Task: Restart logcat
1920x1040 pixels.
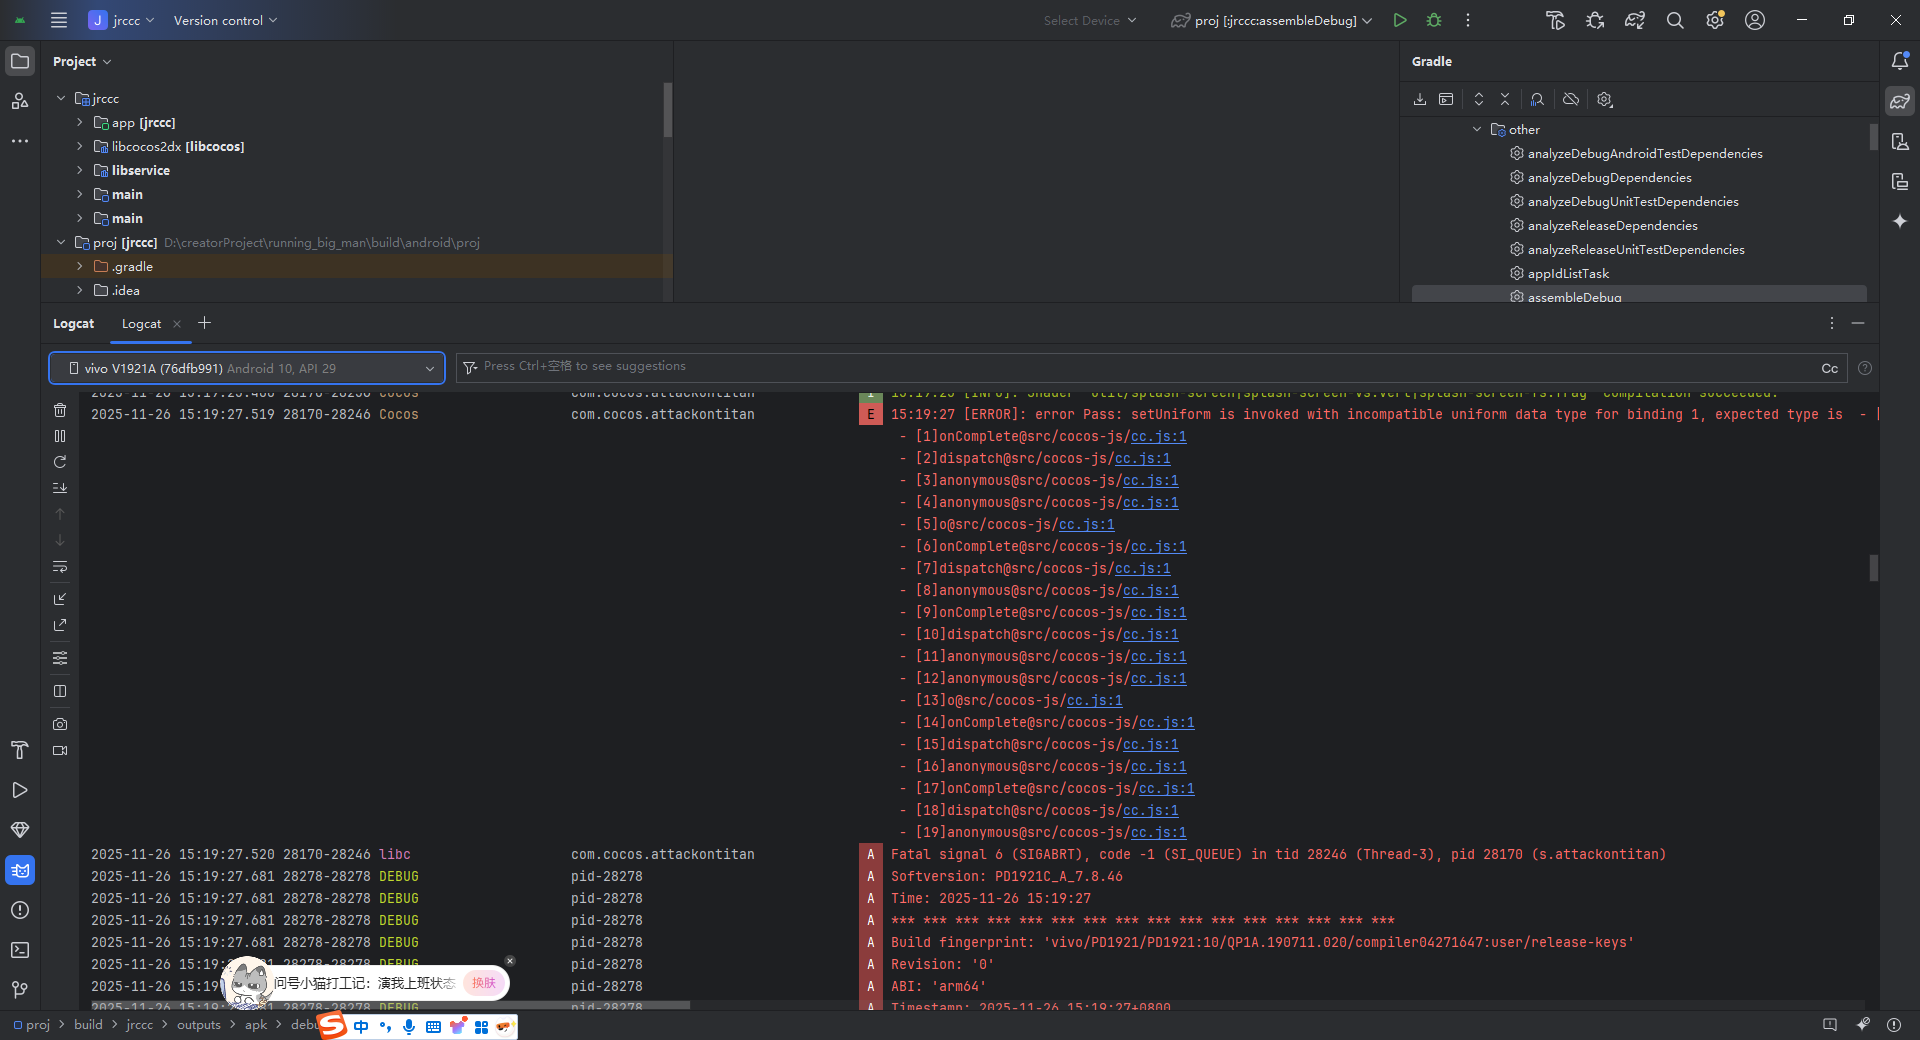Action: coord(60,462)
